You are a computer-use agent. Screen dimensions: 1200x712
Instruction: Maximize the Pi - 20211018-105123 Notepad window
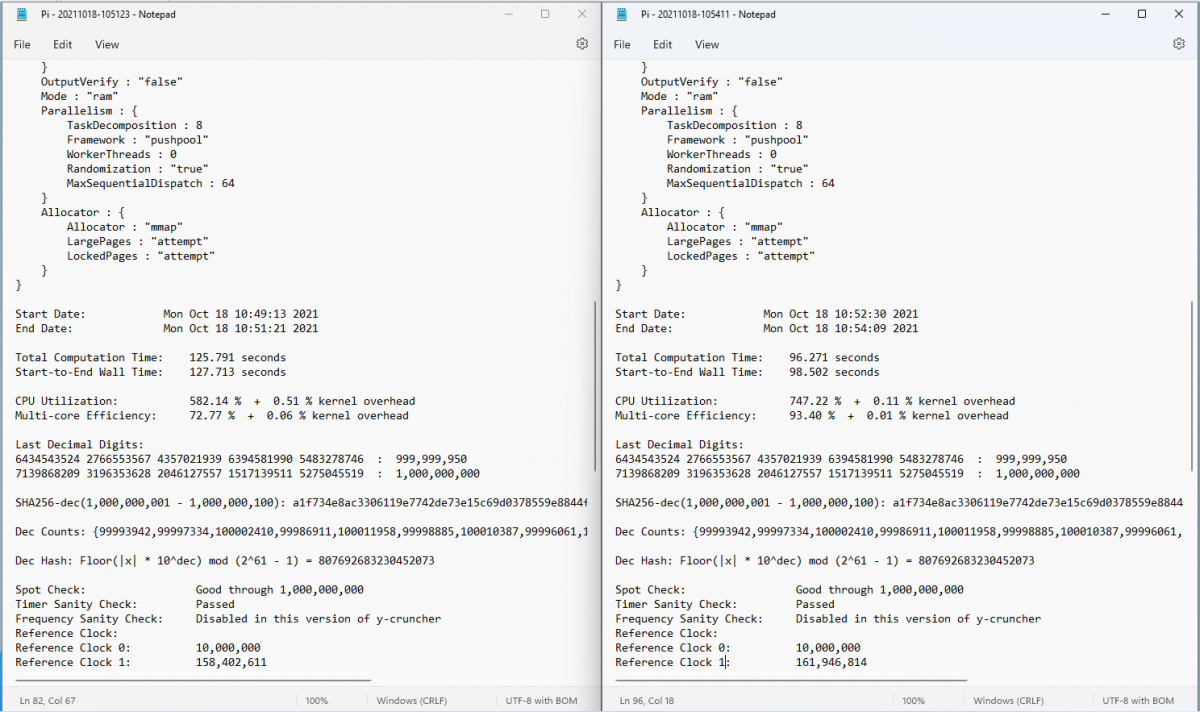pyautogui.click(x=545, y=14)
